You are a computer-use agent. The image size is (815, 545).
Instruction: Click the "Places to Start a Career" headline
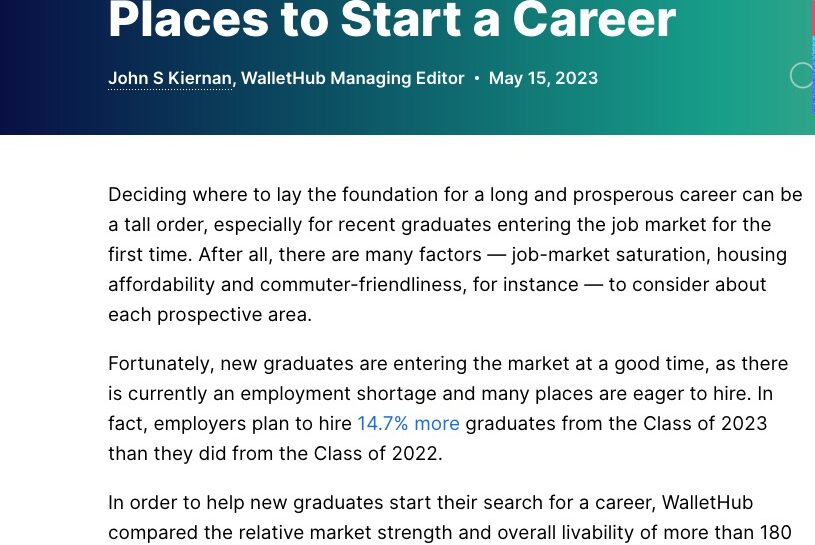(392, 20)
